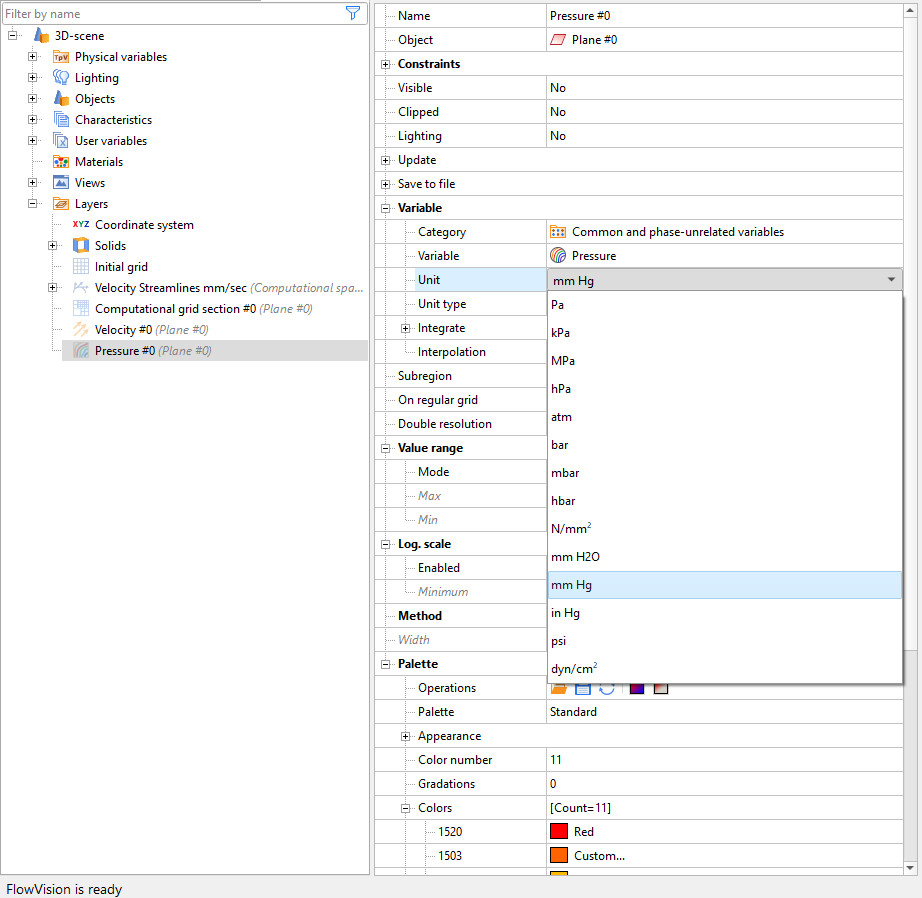Select the Velocity #0 layer icon
The width and height of the screenshot is (922, 898).
pos(81,330)
